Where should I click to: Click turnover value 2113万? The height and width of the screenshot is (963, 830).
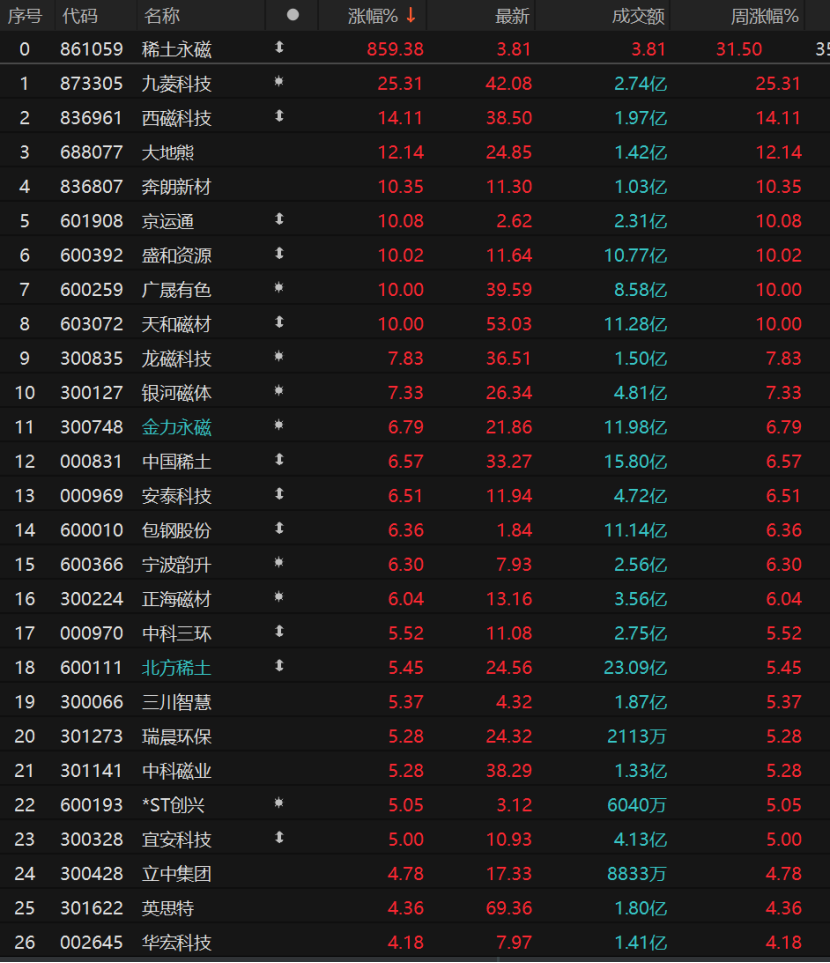coord(636,737)
